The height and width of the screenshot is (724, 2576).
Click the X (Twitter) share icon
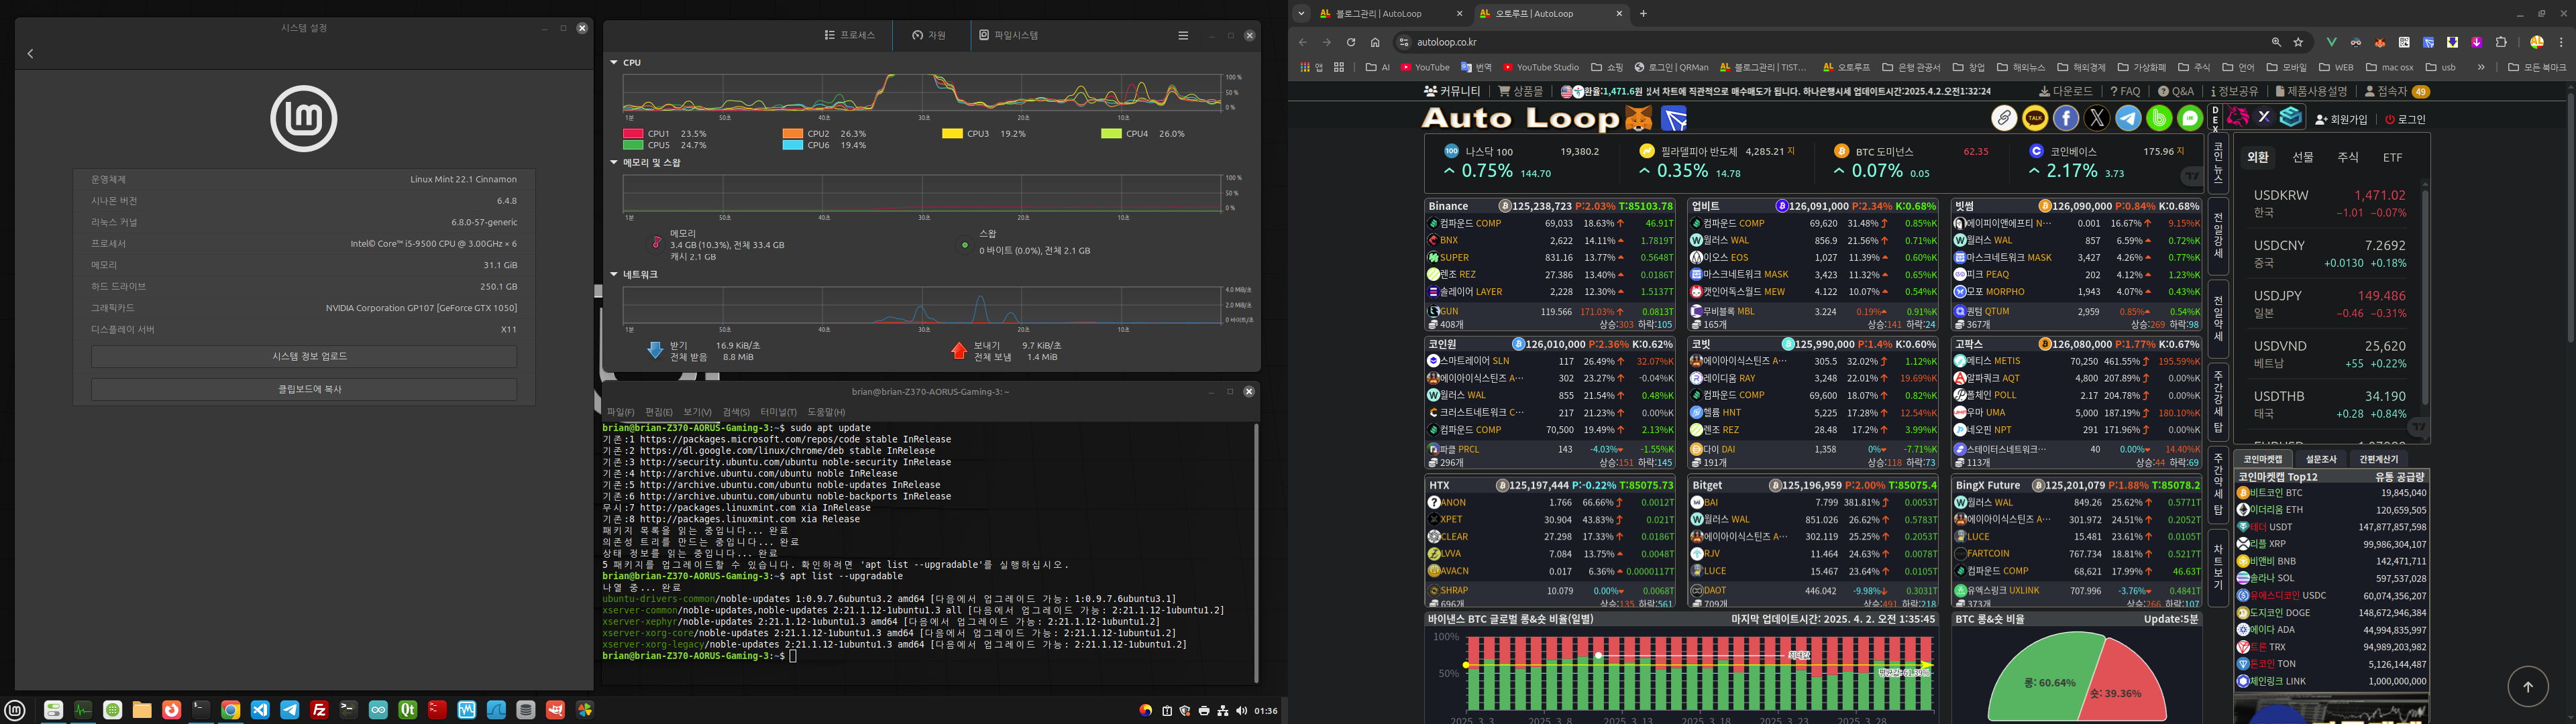click(x=2097, y=118)
